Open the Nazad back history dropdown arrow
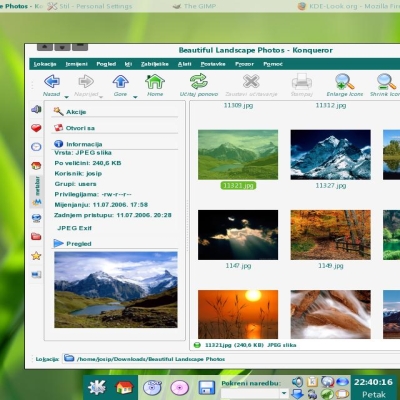 click(x=66, y=97)
